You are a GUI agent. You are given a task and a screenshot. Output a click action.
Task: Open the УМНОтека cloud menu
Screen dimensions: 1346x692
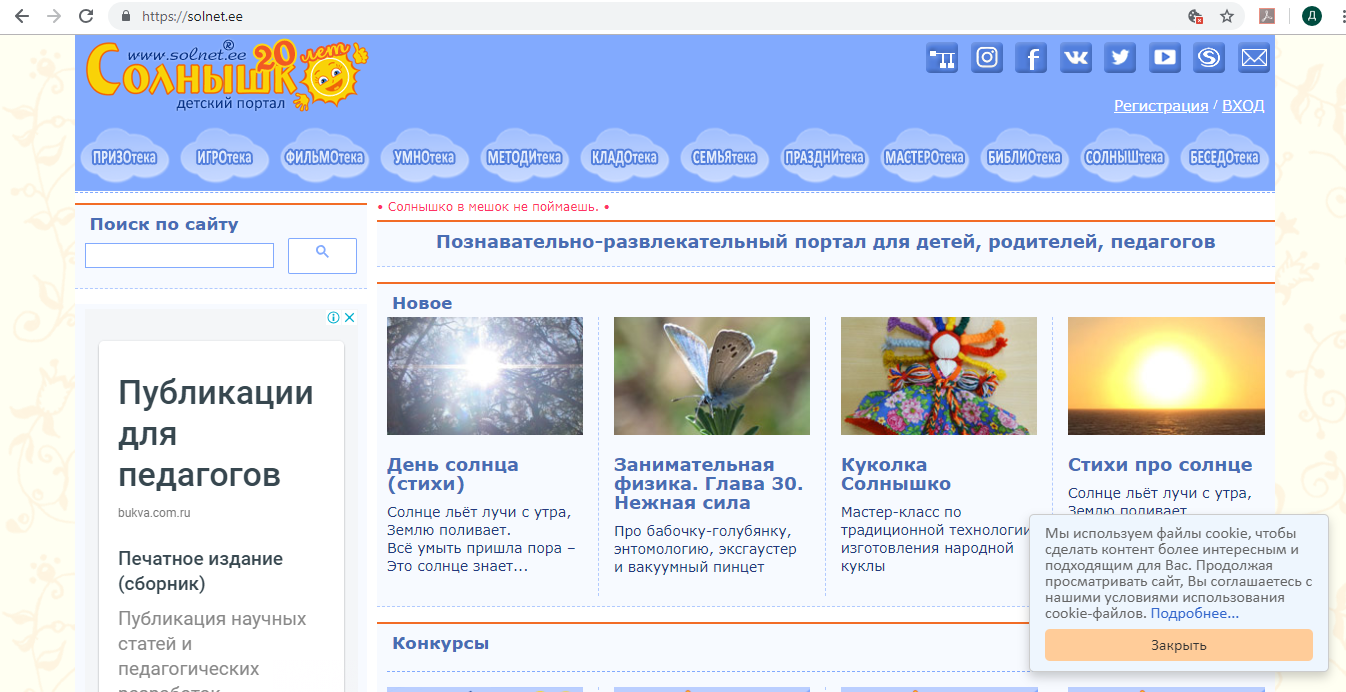click(424, 157)
